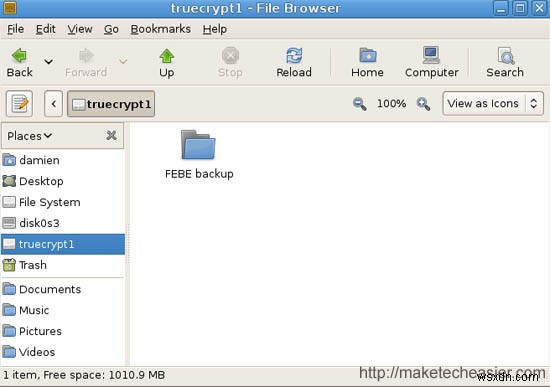This screenshot has height=387, width=550.
Task: Open the Go menu
Action: coord(111,29)
